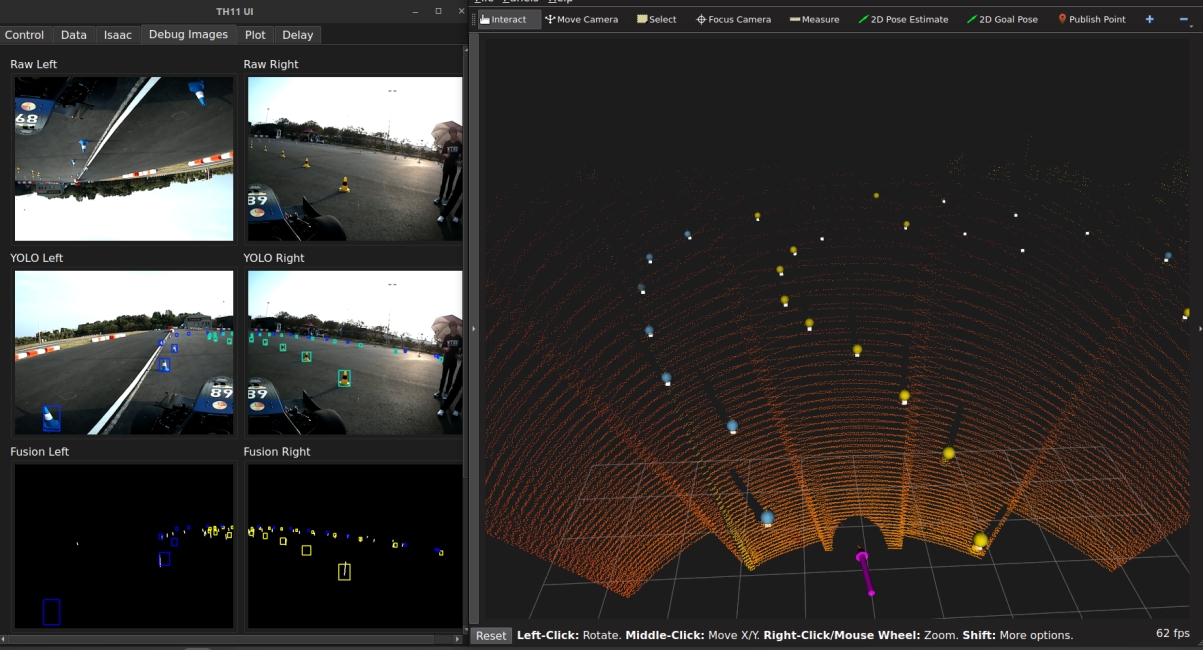The image size is (1203, 650).
Task: Choose the Move Camera tool
Action: (582, 19)
